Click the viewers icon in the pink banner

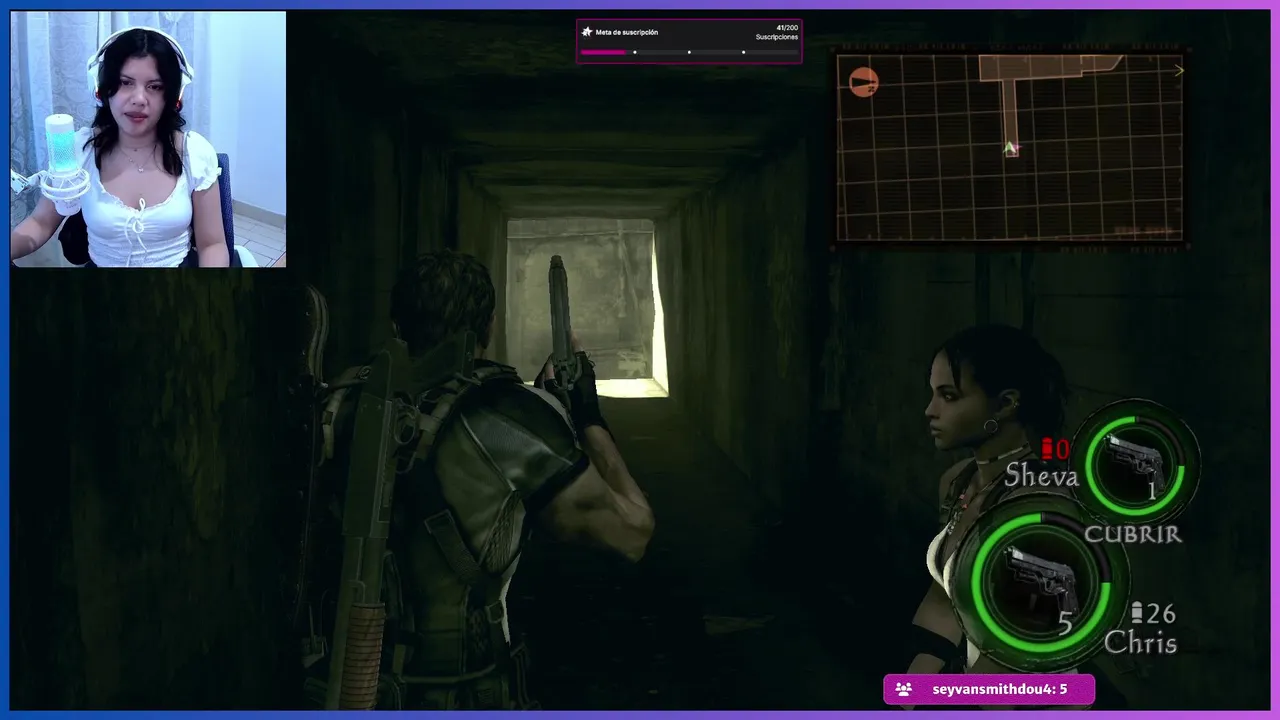point(903,689)
